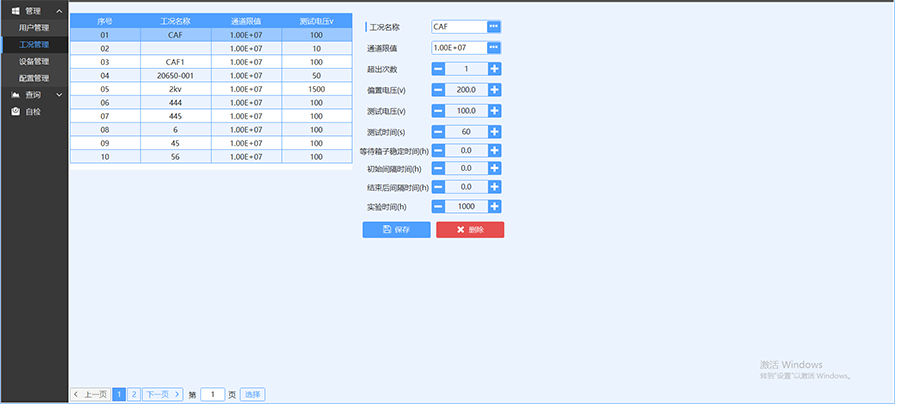Increase 等待箱子稳定时间(h) with plus button

click(495, 150)
